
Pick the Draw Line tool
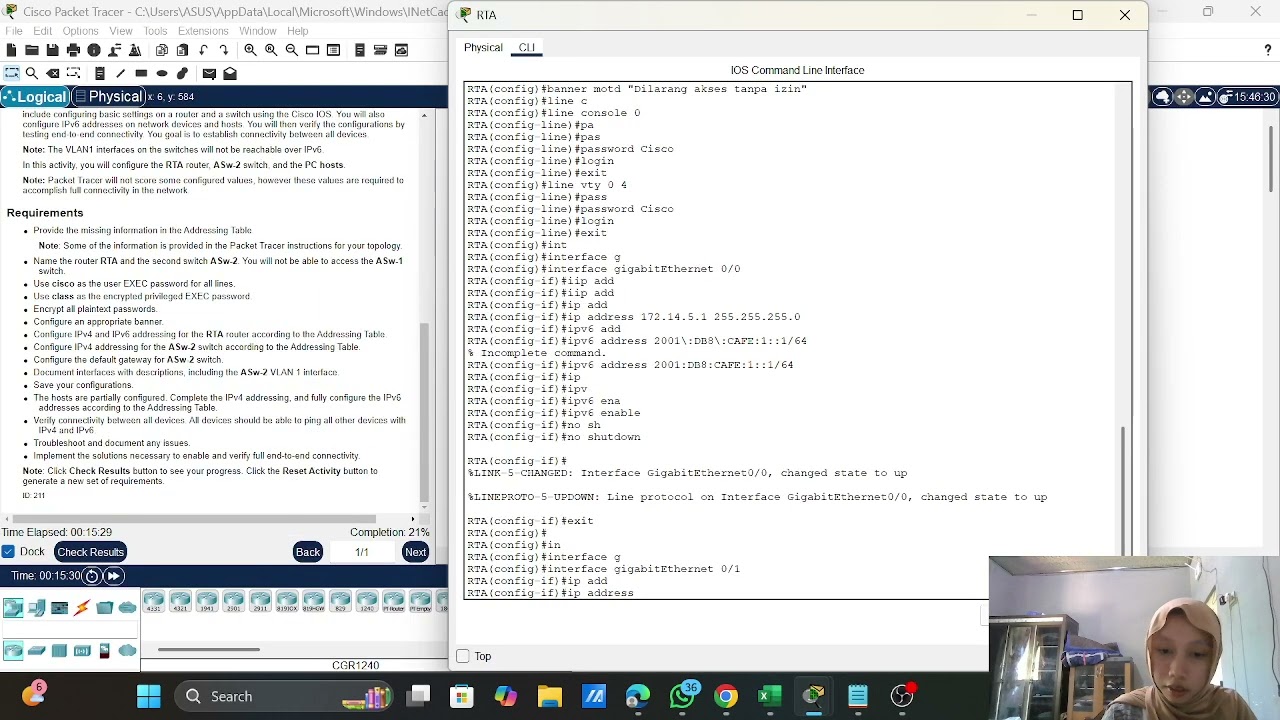pyautogui.click(x=120, y=73)
